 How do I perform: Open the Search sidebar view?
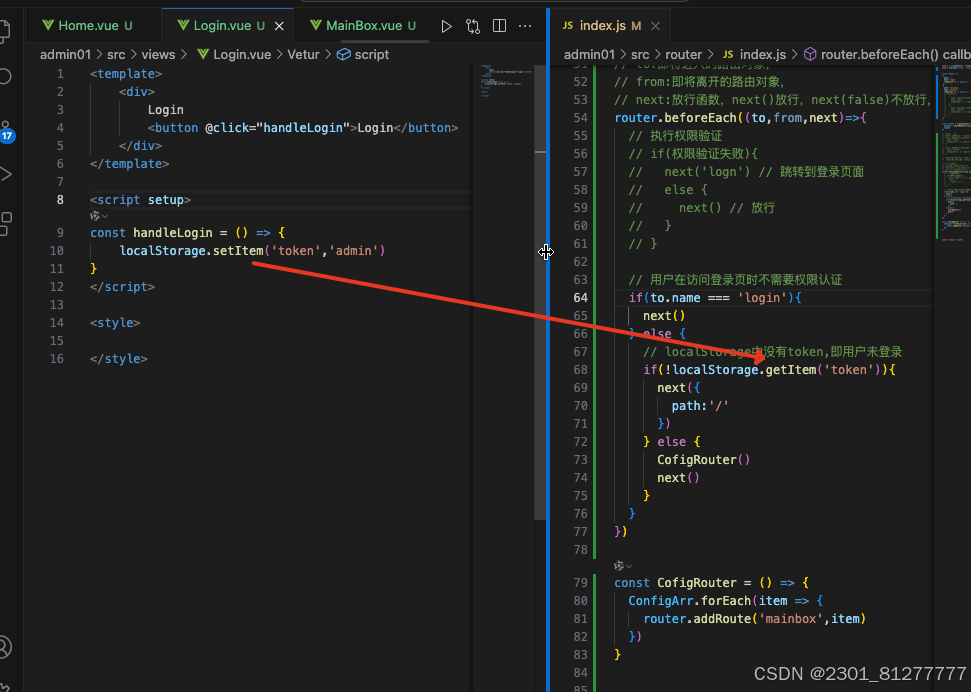[5, 77]
